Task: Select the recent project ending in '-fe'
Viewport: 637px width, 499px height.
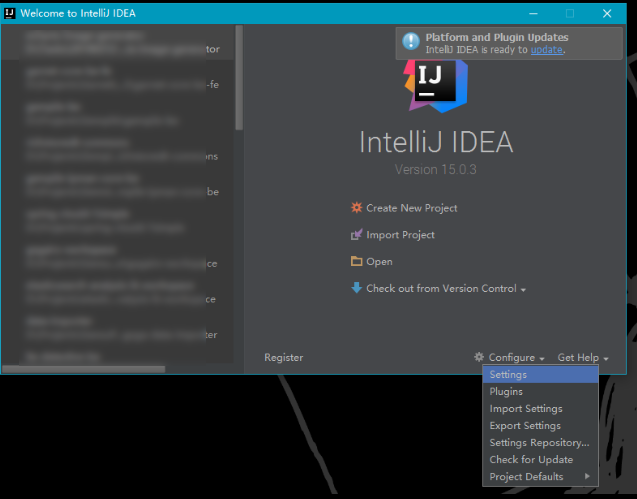Action: (x=118, y=78)
